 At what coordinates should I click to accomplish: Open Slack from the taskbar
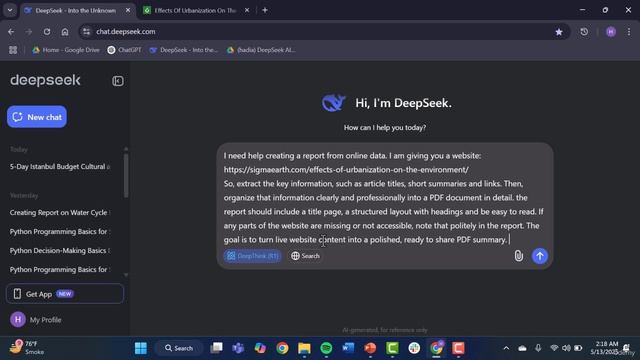coord(414,348)
